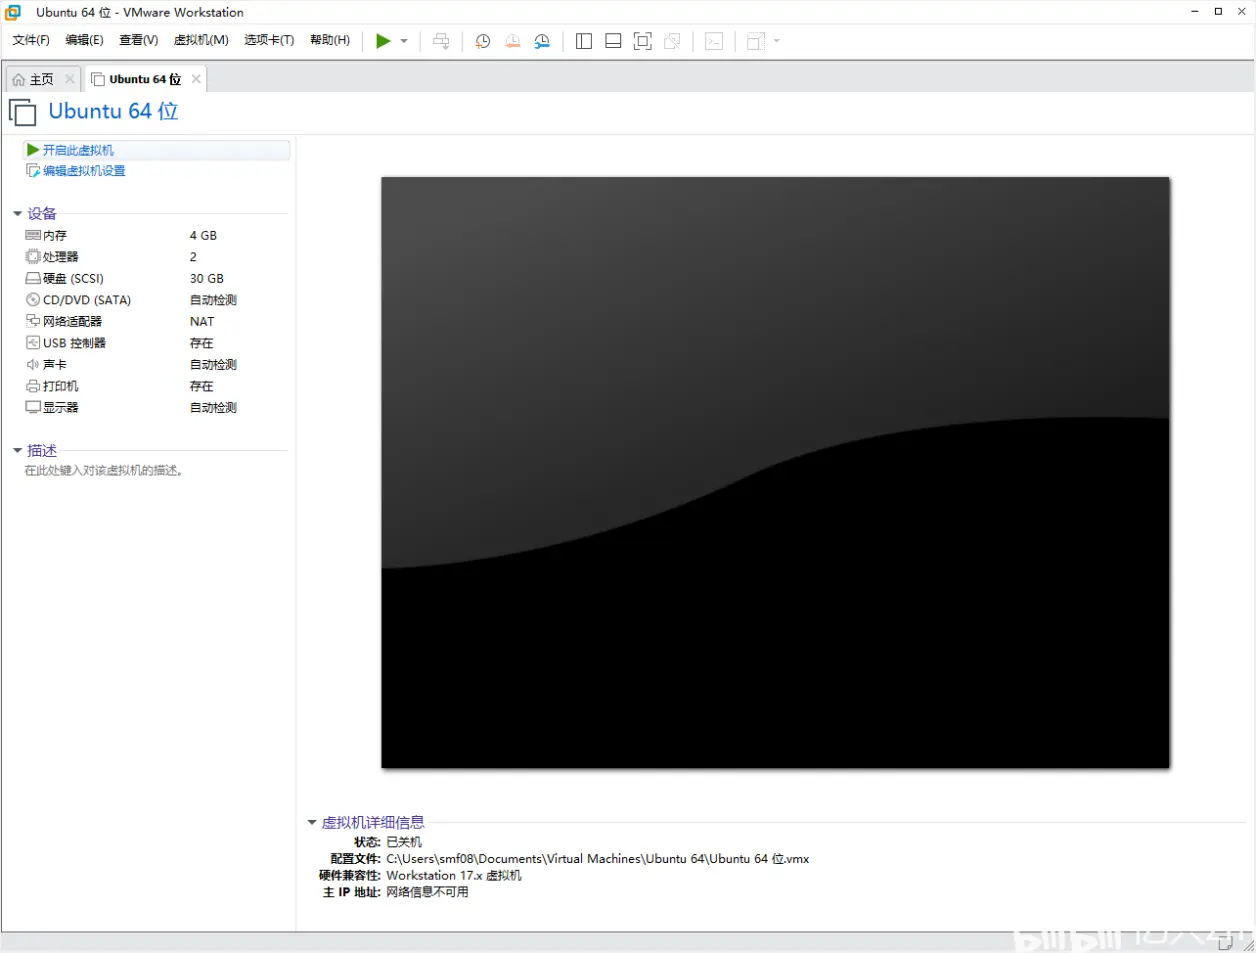1256x953 pixels.
Task: Collapse the 设备 section
Action: click(17, 214)
